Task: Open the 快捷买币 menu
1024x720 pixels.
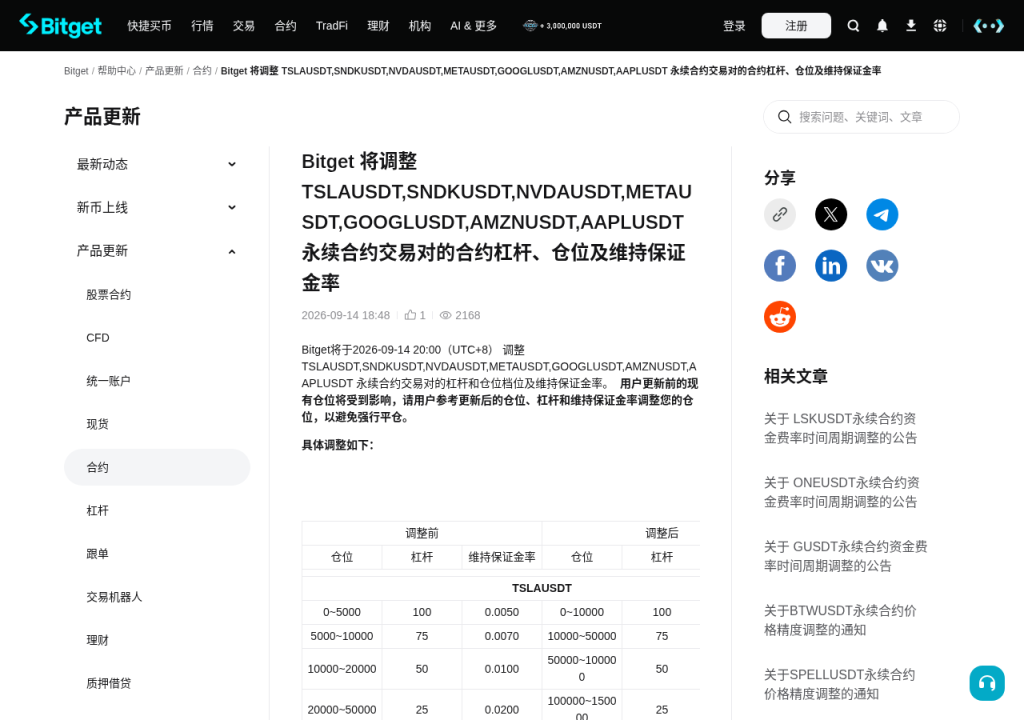Action: 149,25
